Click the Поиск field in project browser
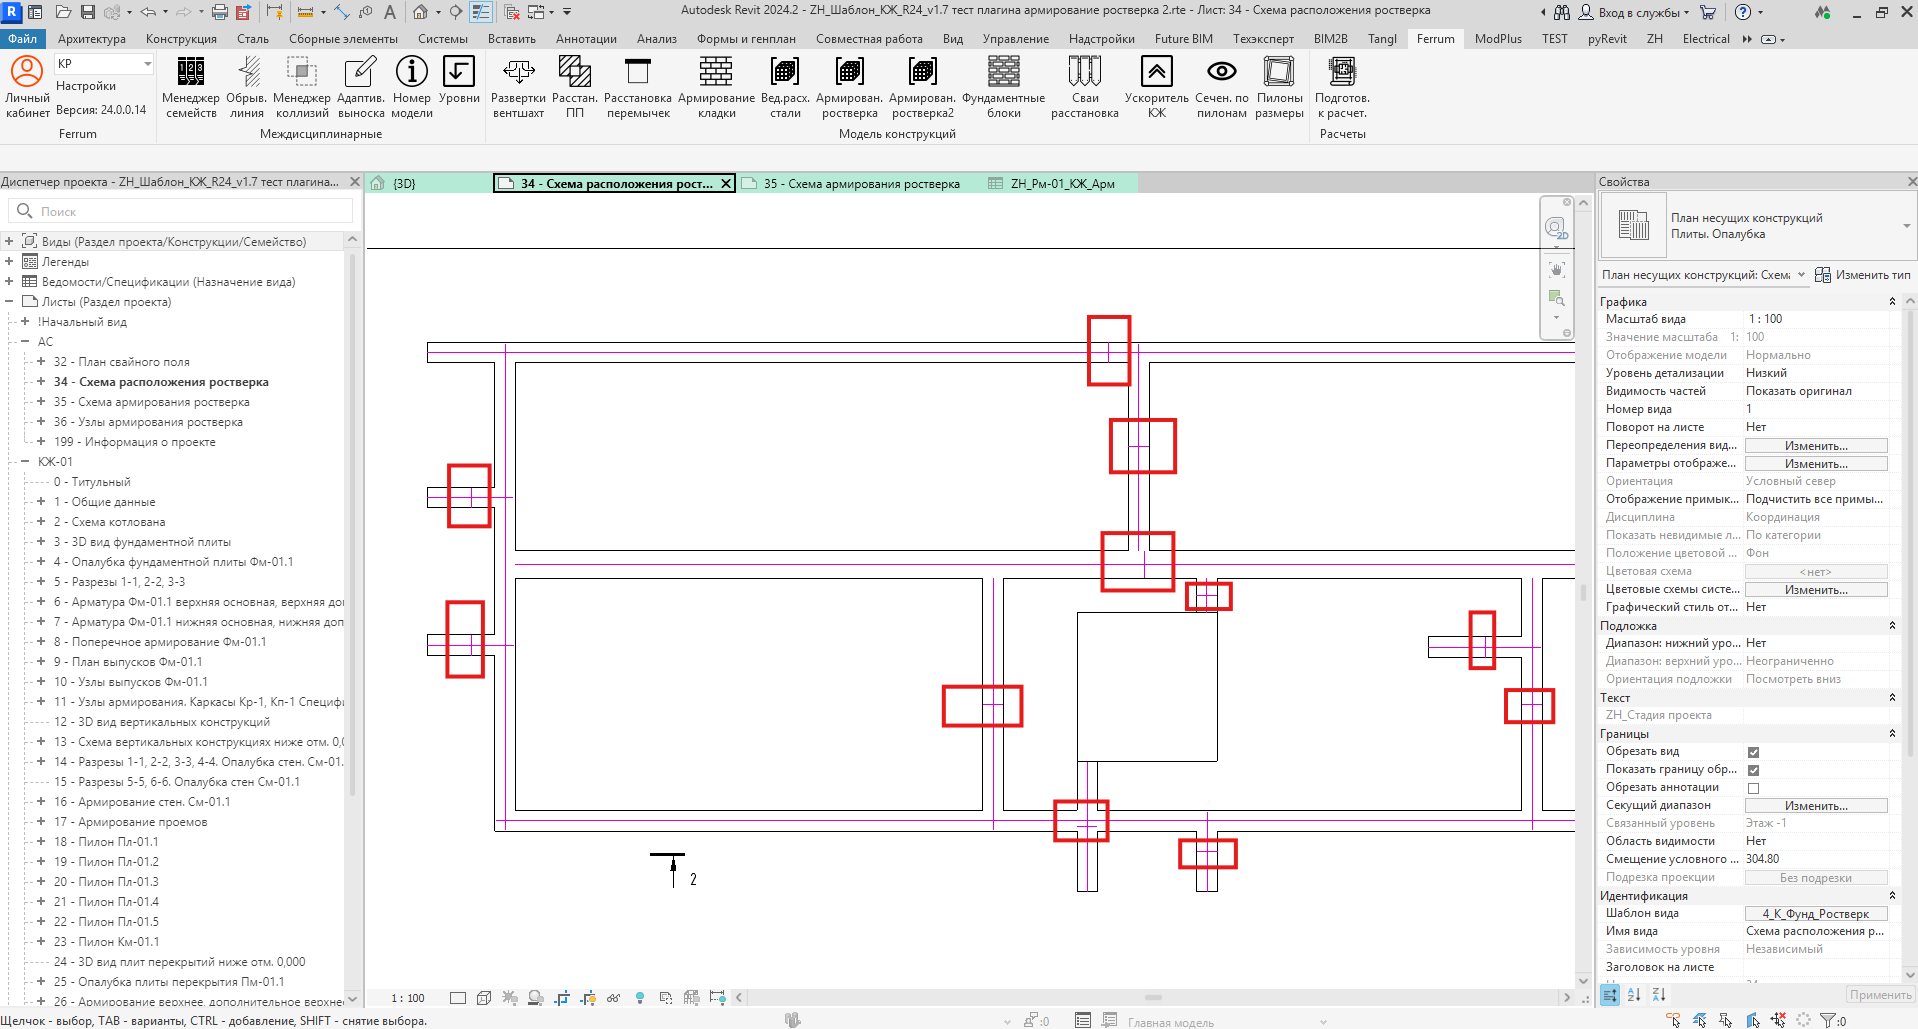1918x1029 pixels. tap(181, 211)
